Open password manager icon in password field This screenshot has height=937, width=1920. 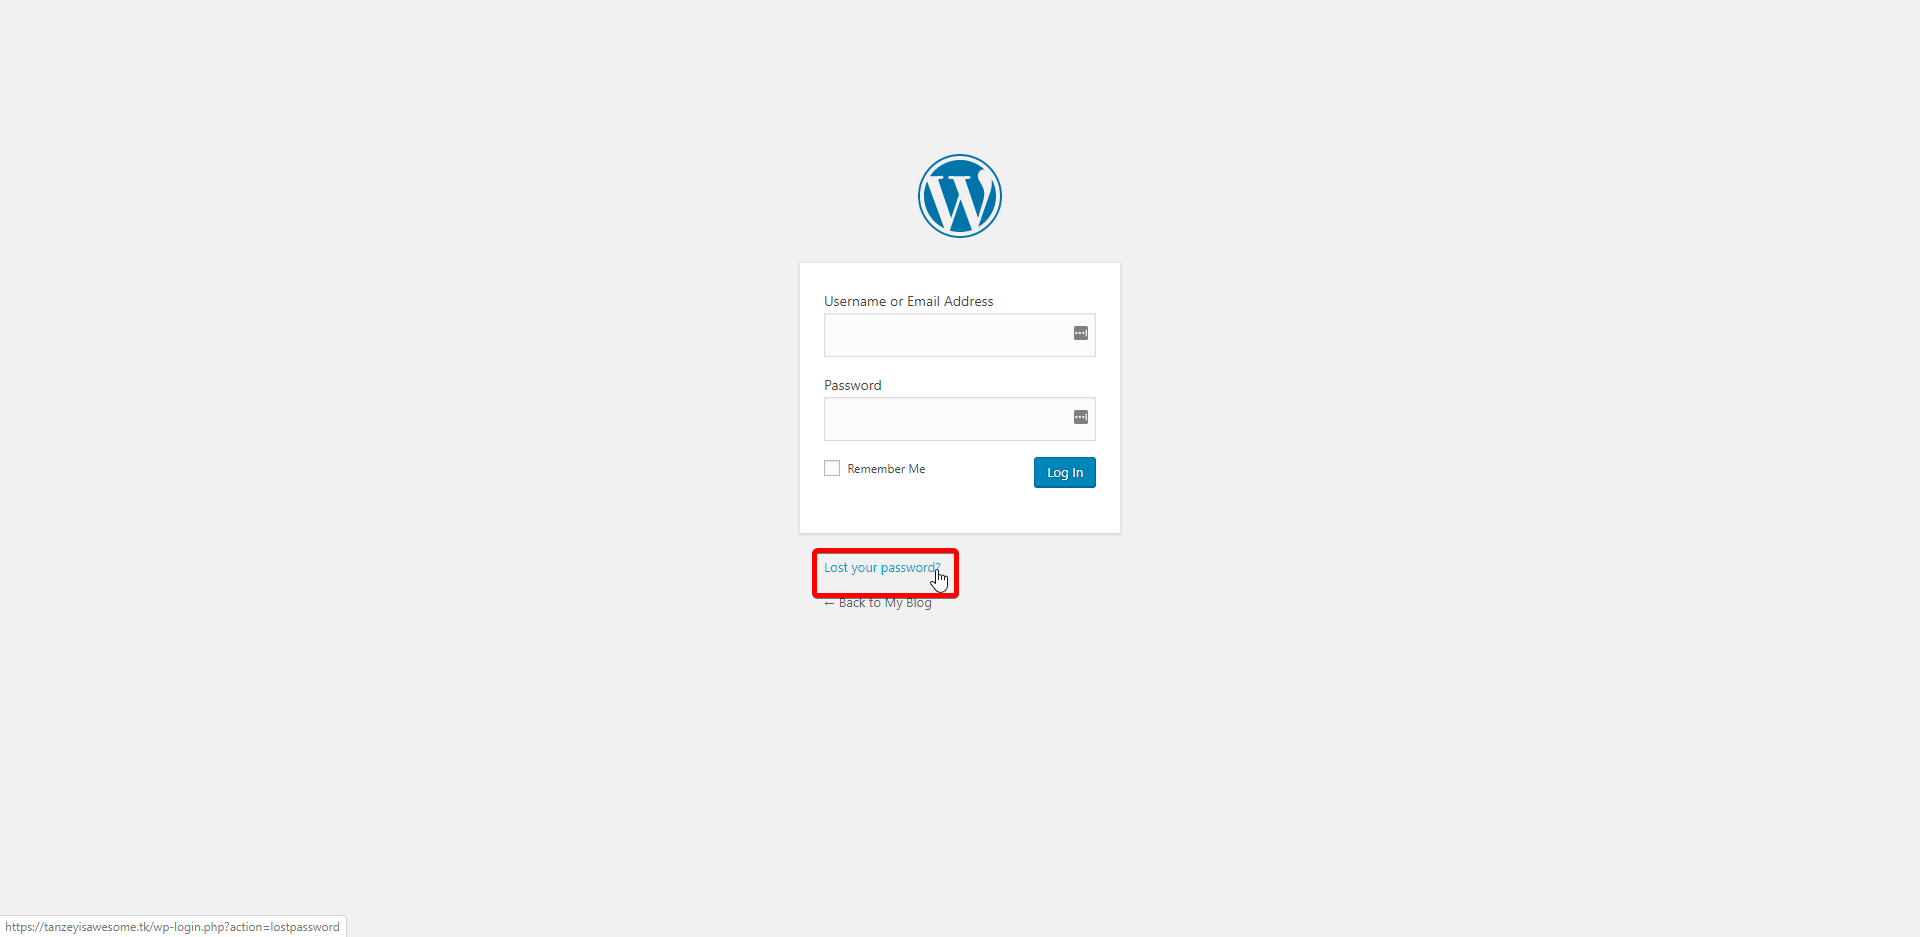pyautogui.click(x=1081, y=417)
